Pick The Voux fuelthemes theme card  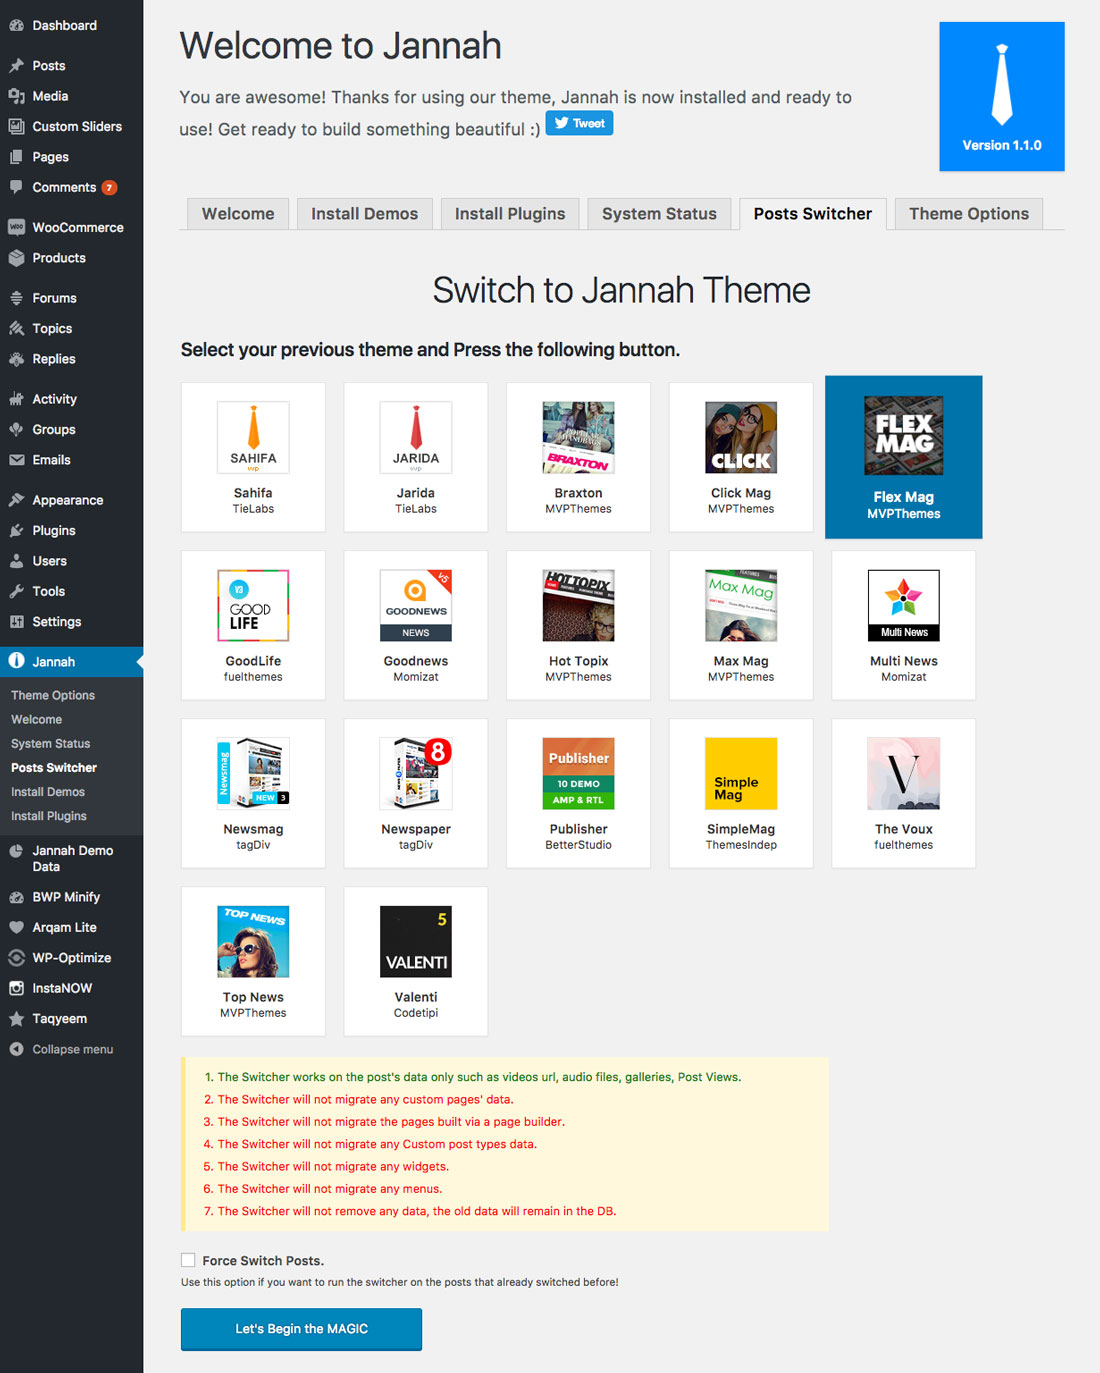pyautogui.click(x=904, y=793)
